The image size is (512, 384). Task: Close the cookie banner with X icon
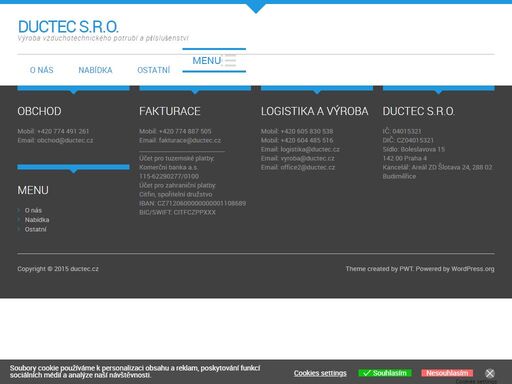(490, 373)
